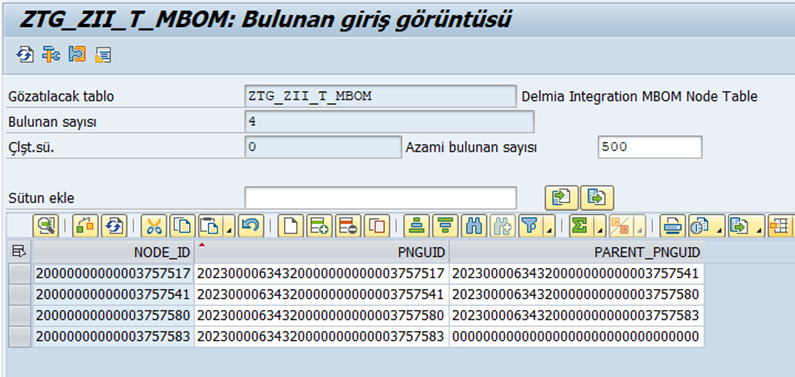This screenshot has height=377, width=795.
Task: Click the blue-orange puzzle piece icon
Action: (x=77, y=54)
